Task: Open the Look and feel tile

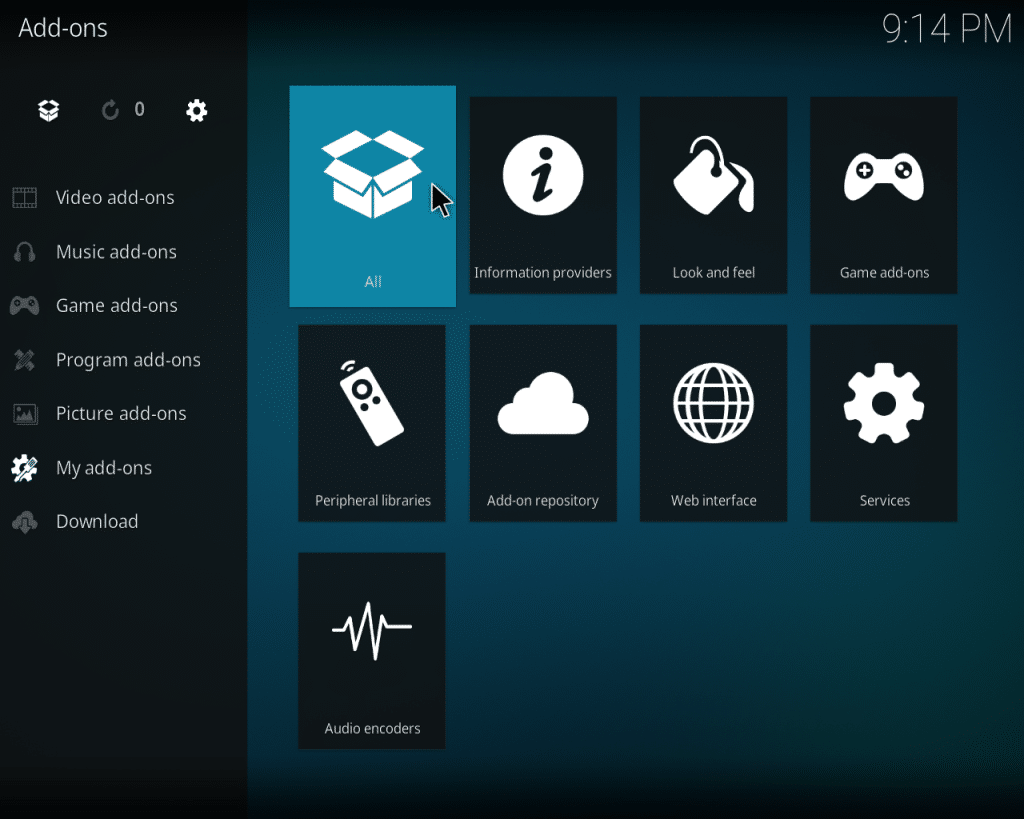Action: [x=713, y=195]
